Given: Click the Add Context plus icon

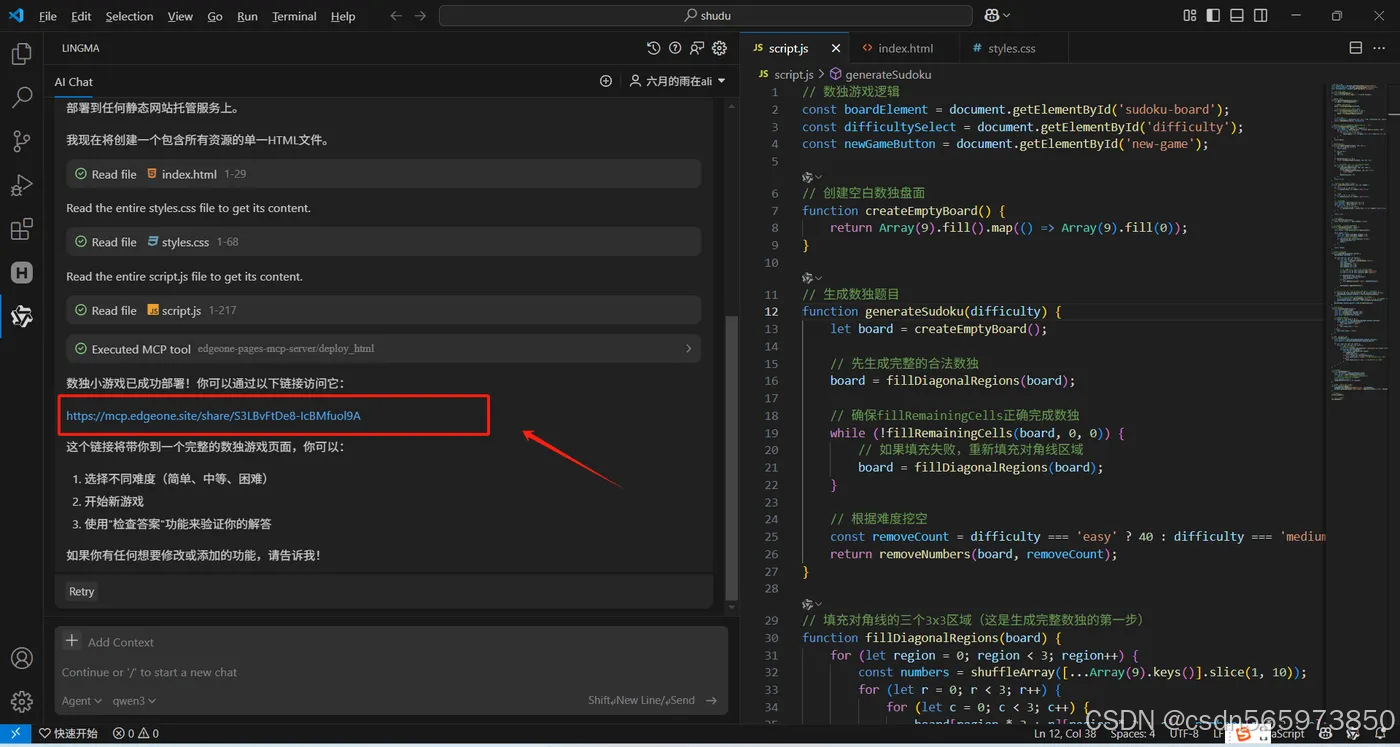Looking at the screenshot, I should tap(72, 641).
